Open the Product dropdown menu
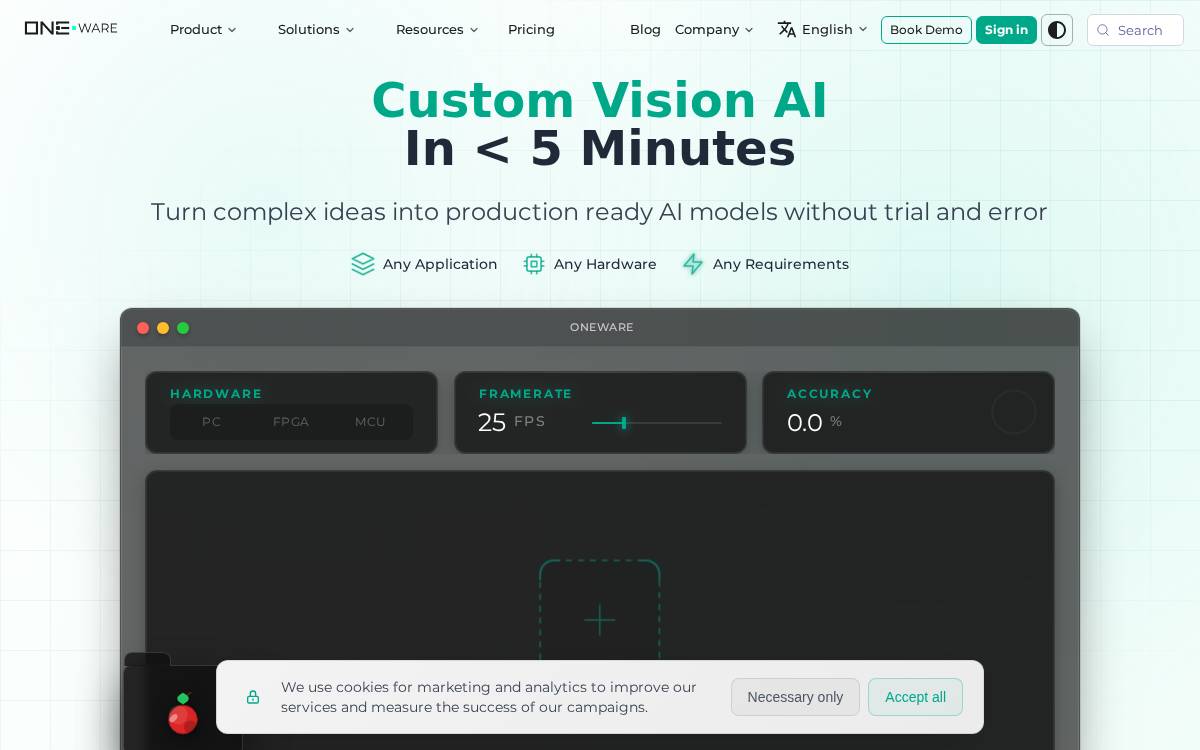This screenshot has height=750, width=1200. coord(203,29)
